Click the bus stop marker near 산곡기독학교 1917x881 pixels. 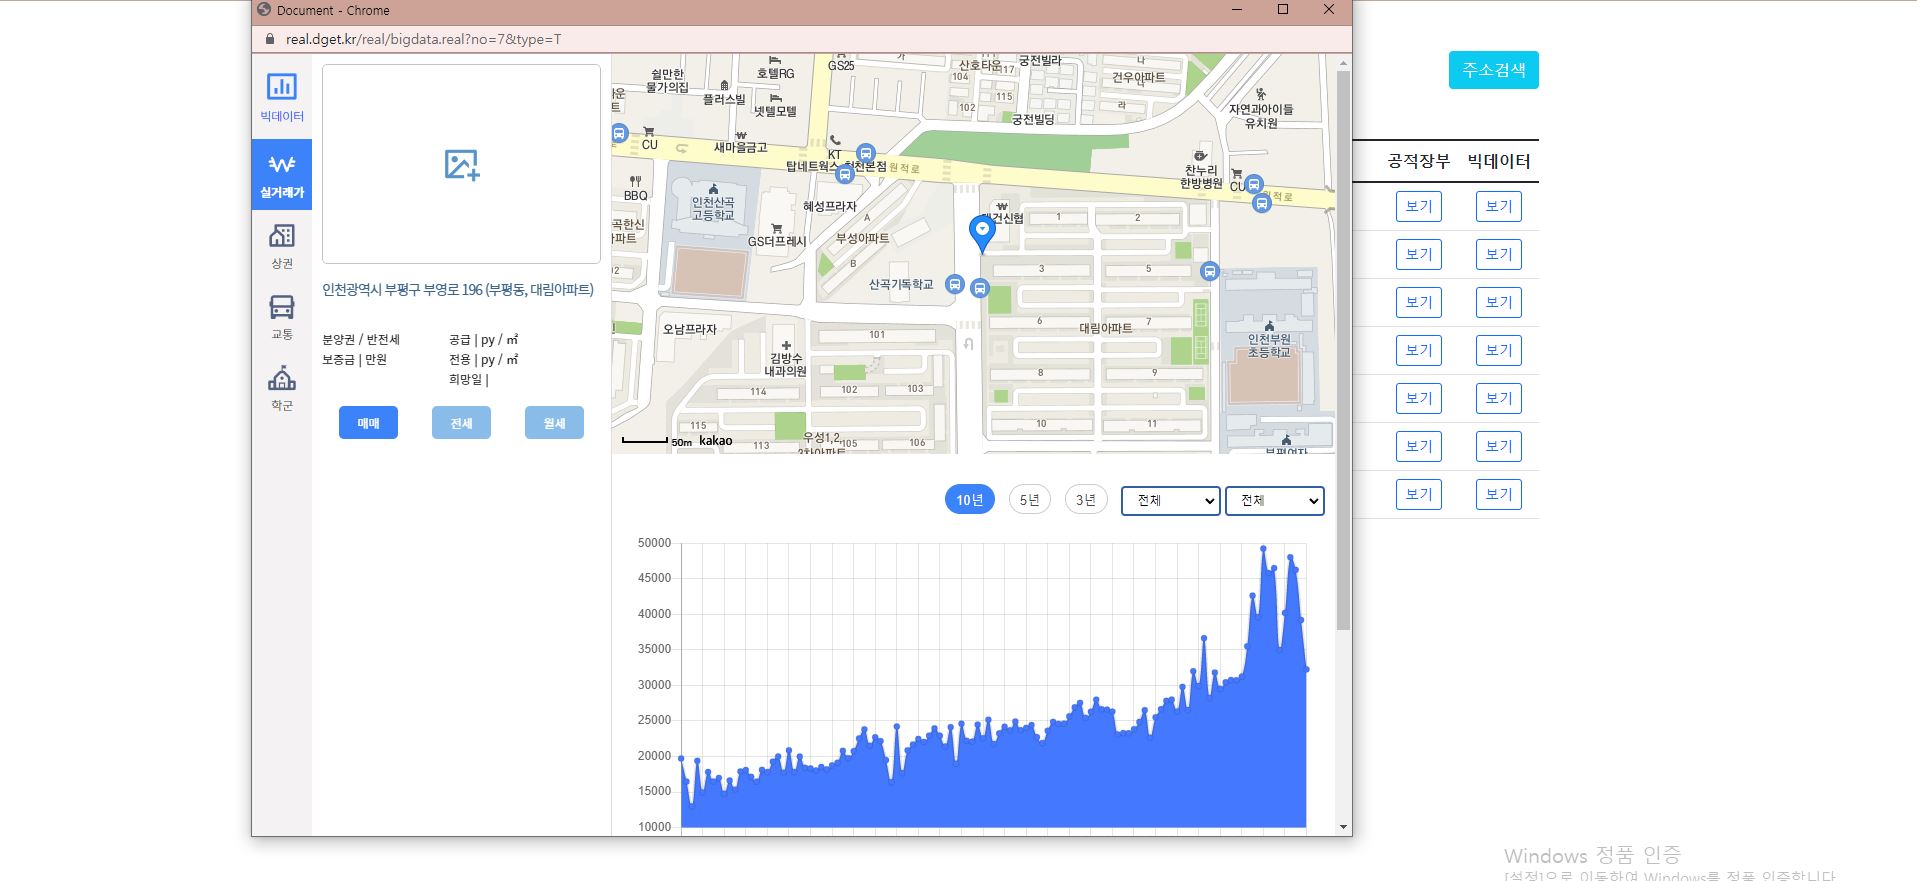pos(955,285)
